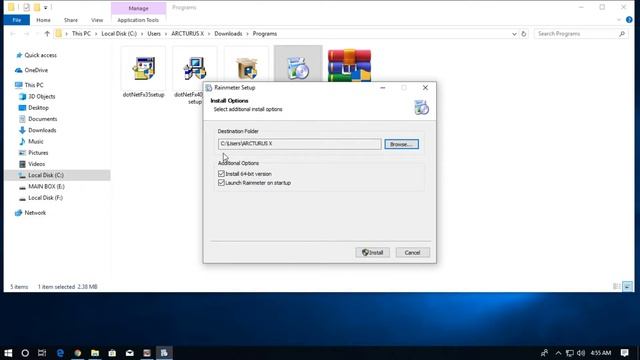
Task: Switch to large icons view button
Action: [628, 287]
